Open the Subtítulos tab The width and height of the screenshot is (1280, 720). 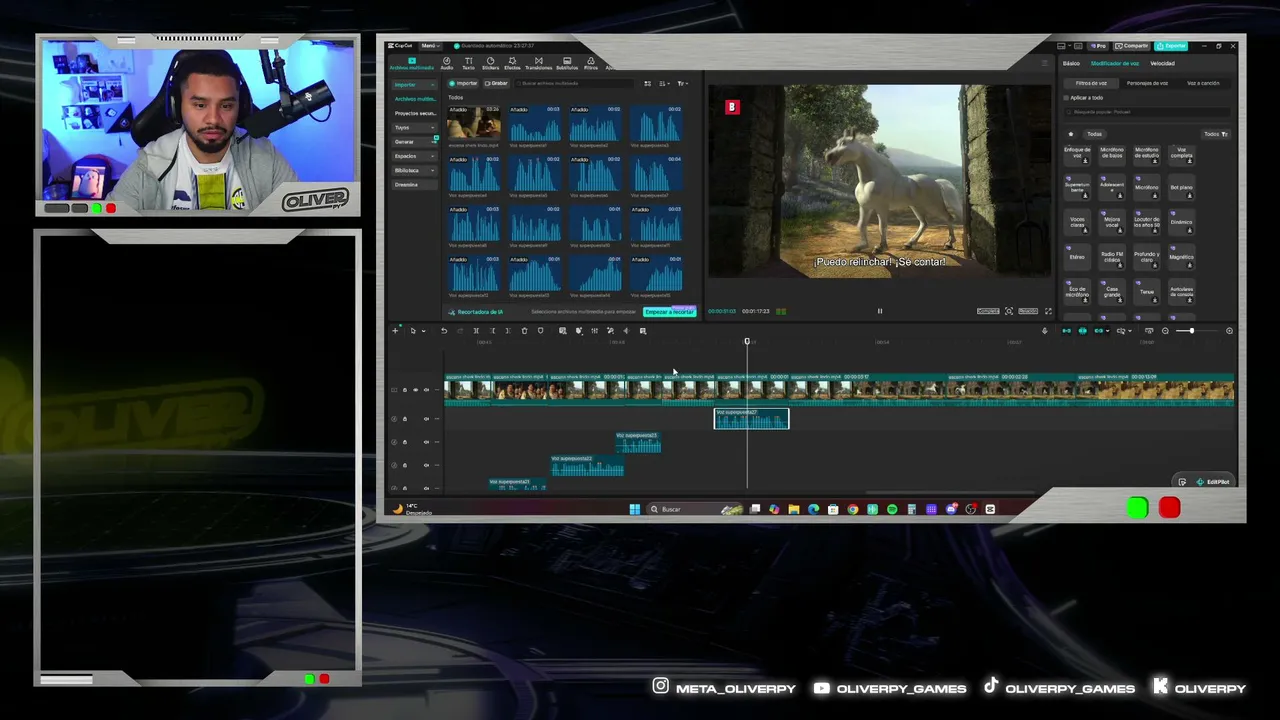coord(567,63)
